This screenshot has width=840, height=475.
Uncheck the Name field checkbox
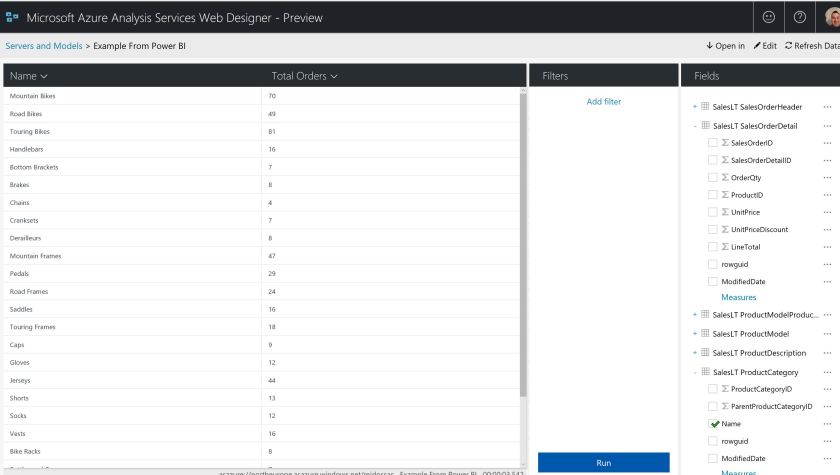pos(713,424)
